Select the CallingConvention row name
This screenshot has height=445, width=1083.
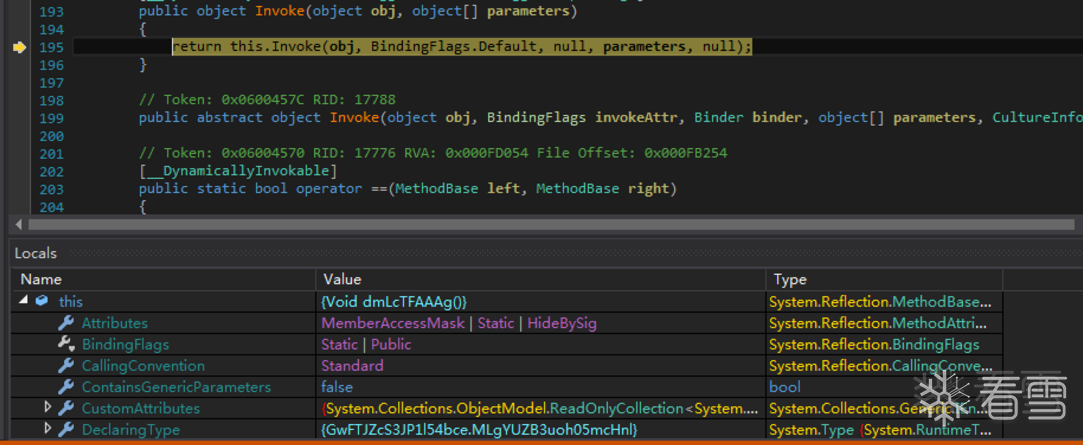click(x=143, y=366)
